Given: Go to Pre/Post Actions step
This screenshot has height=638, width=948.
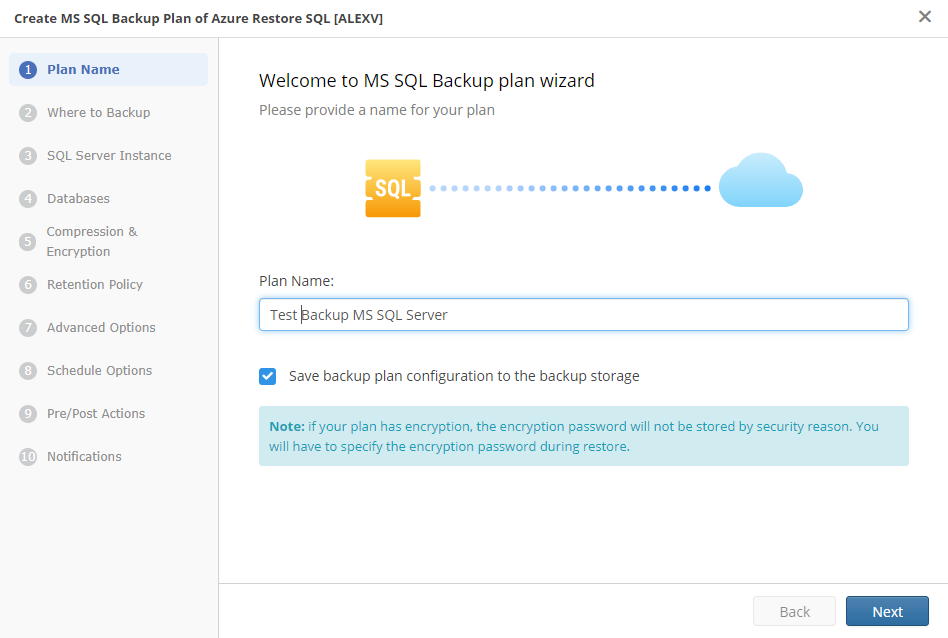Looking at the screenshot, I should click(96, 414).
